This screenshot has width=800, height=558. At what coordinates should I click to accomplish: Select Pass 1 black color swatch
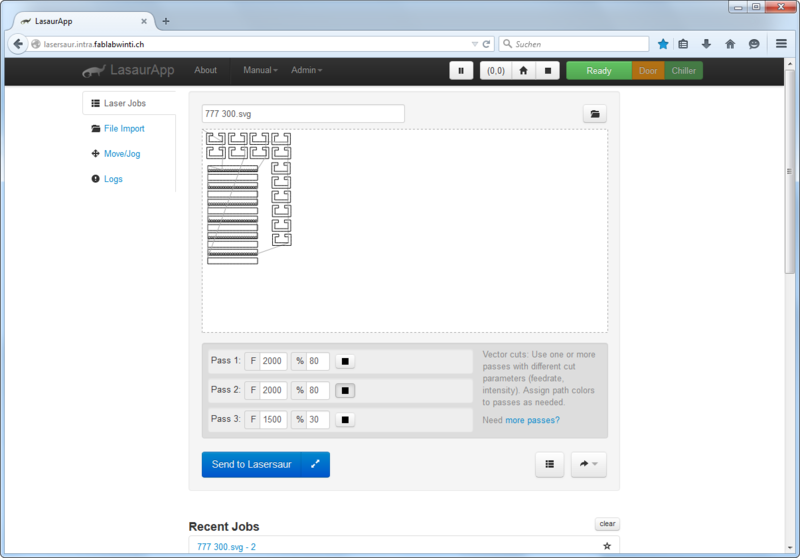[x=345, y=362]
